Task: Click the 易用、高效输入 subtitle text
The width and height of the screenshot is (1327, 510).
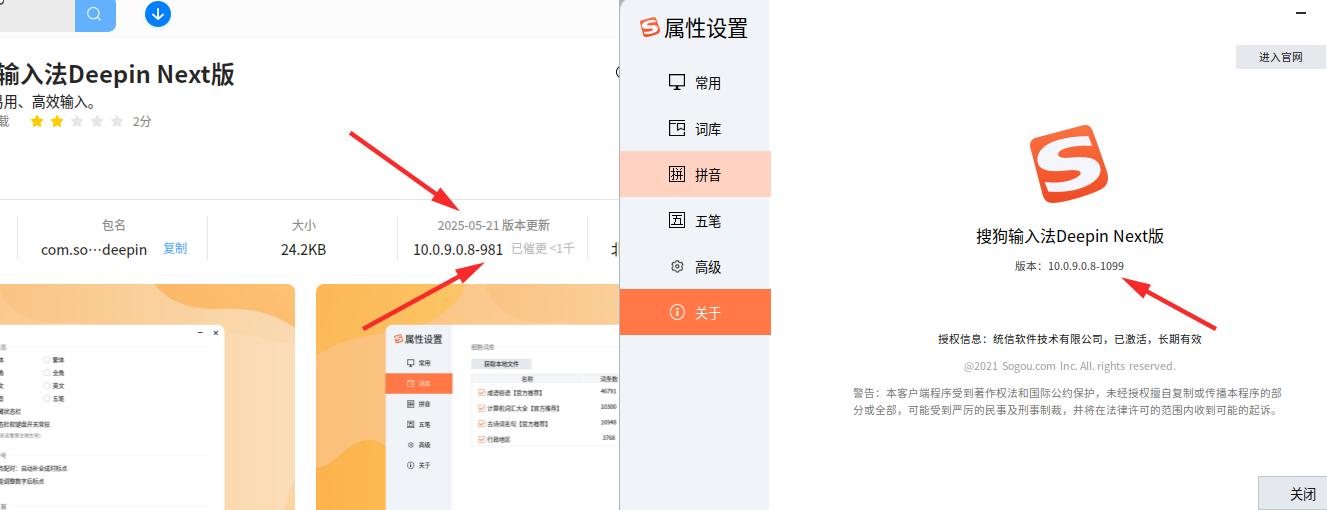Action: click(x=48, y=101)
